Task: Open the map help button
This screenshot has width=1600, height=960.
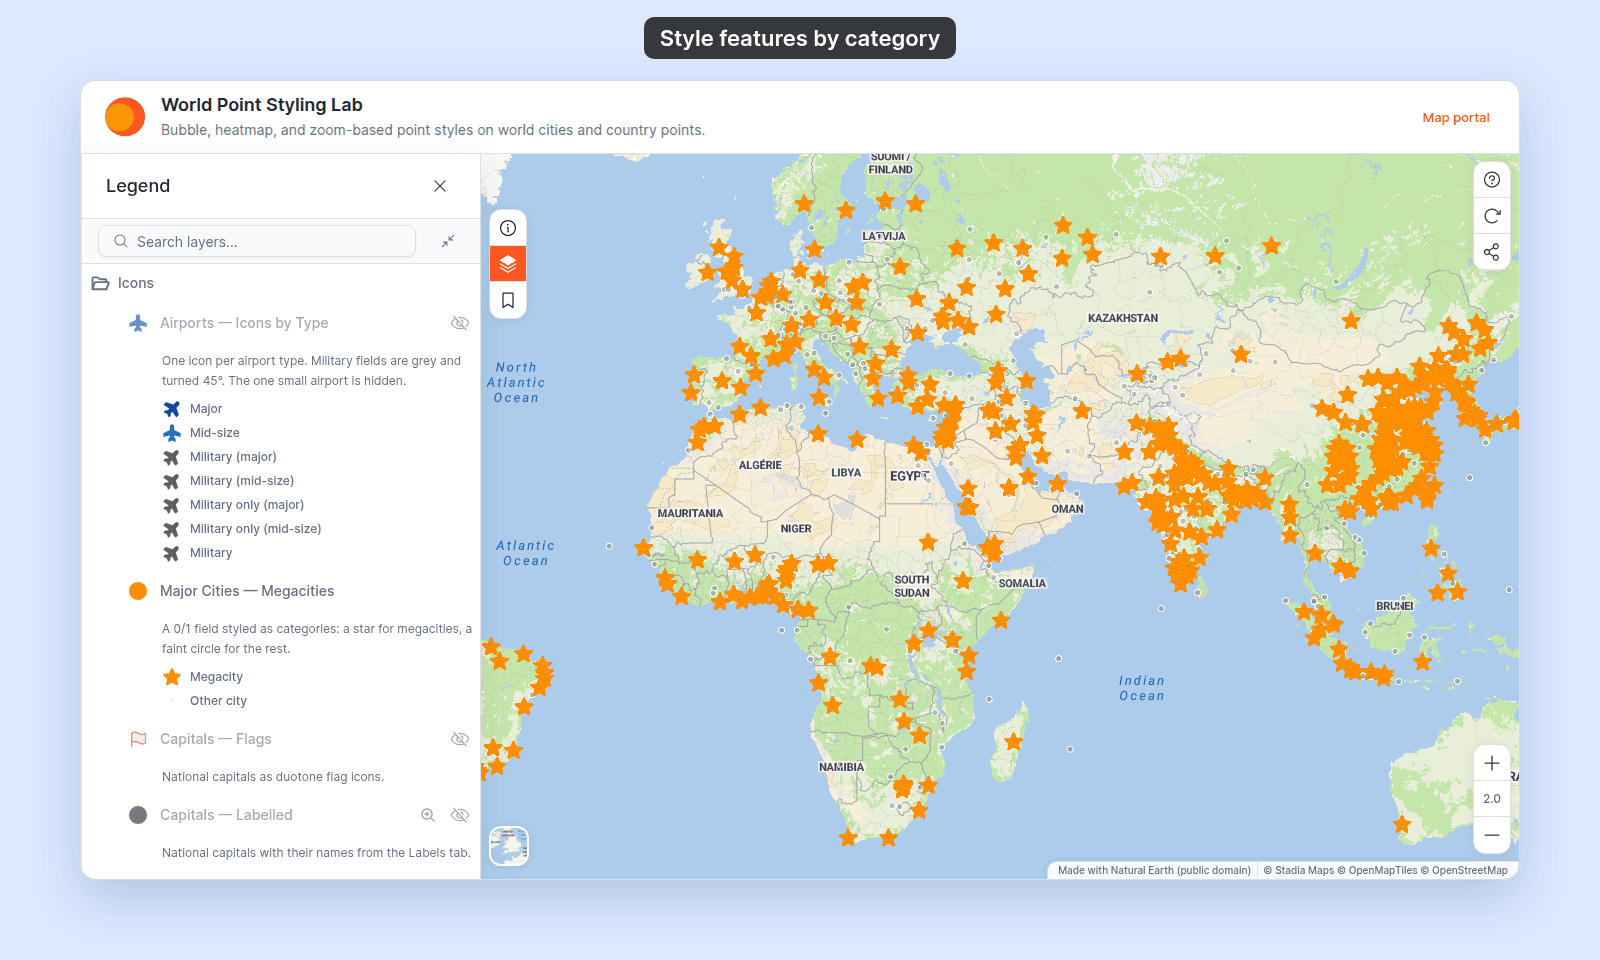Action: click(x=1492, y=180)
